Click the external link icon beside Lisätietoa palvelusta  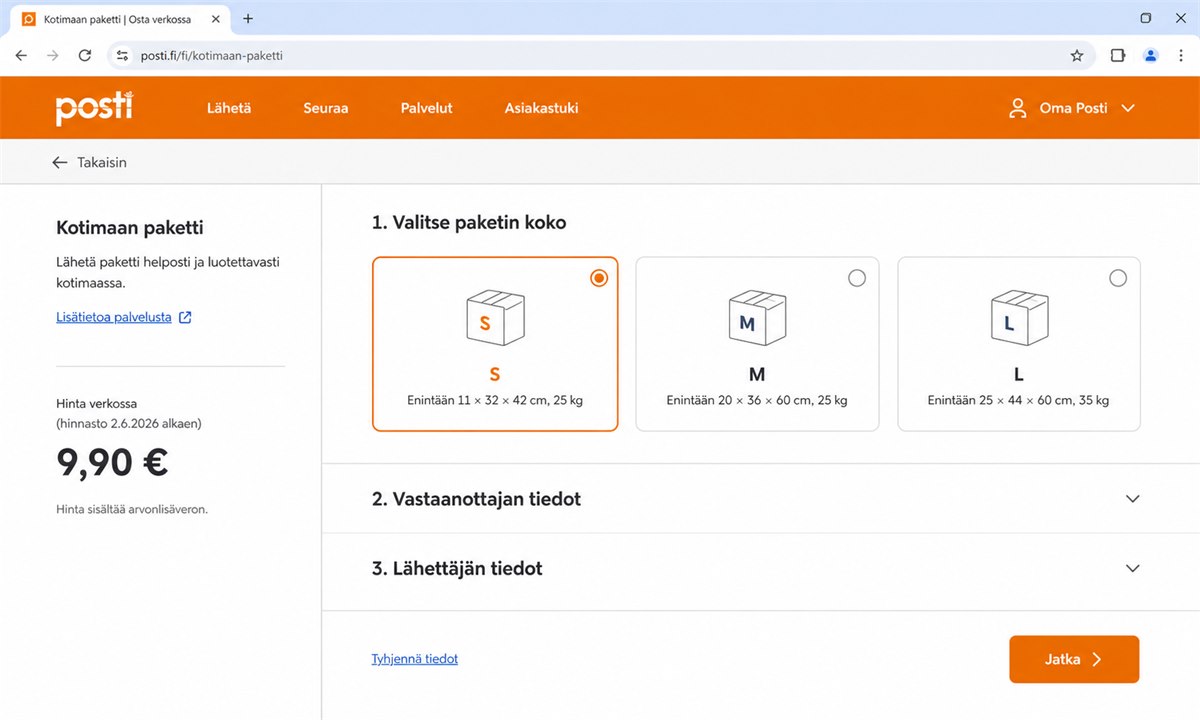click(185, 317)
